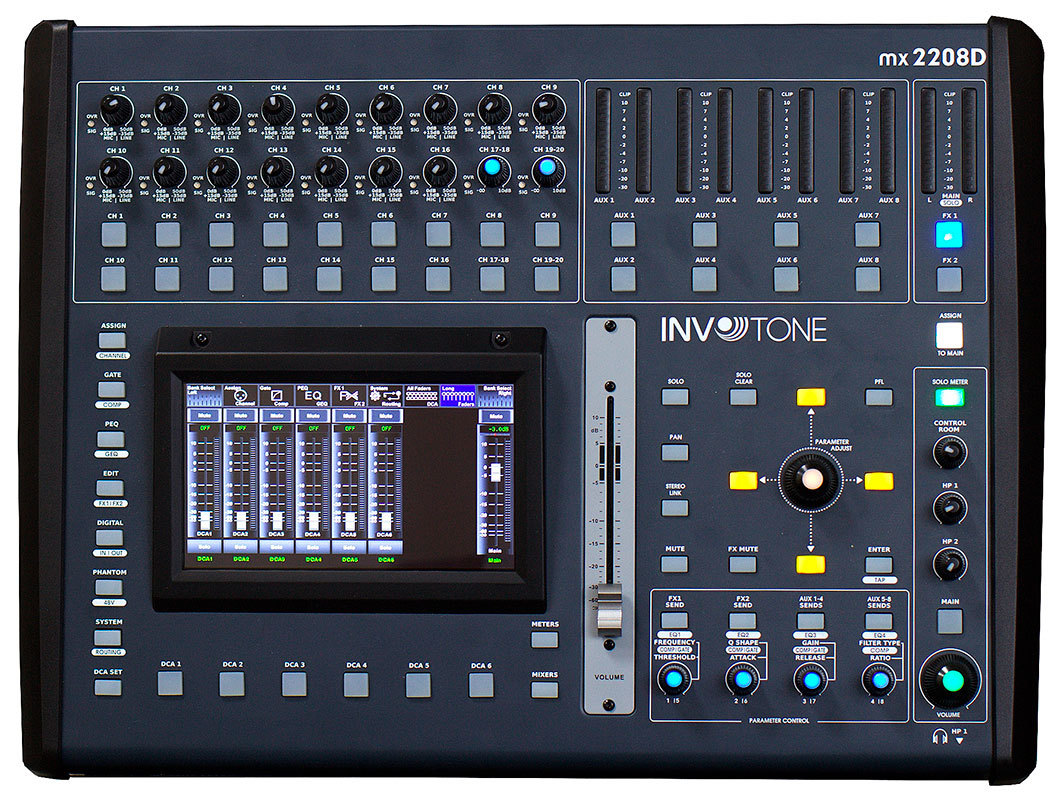Open the FX1/FX2 page on touchscreen
Image resolution: width=1064 pixels, height=800 pixels.
[x=347, y=396]
